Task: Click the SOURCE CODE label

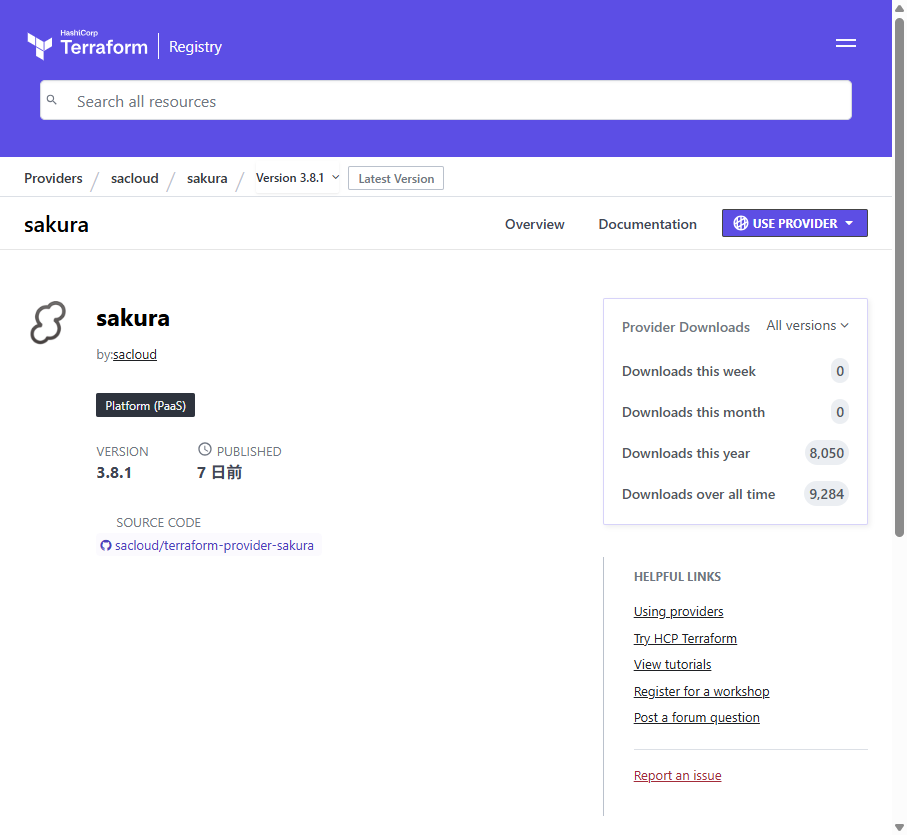Action: pos(158,523)
